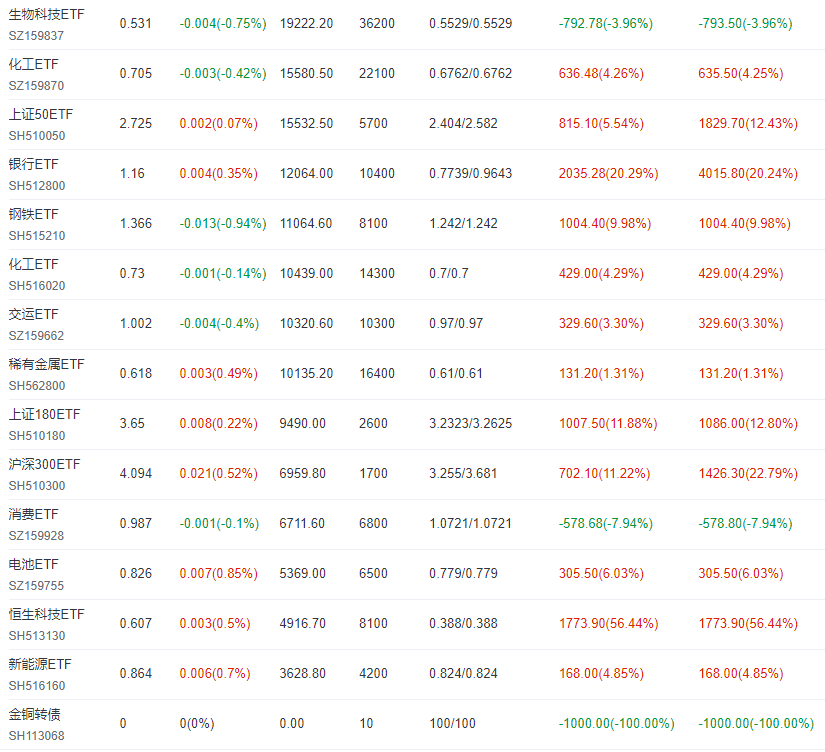Screen dimensions: 825x752
Task: Select profit 2035.28(20.29%)
Action: coord(609,174)
